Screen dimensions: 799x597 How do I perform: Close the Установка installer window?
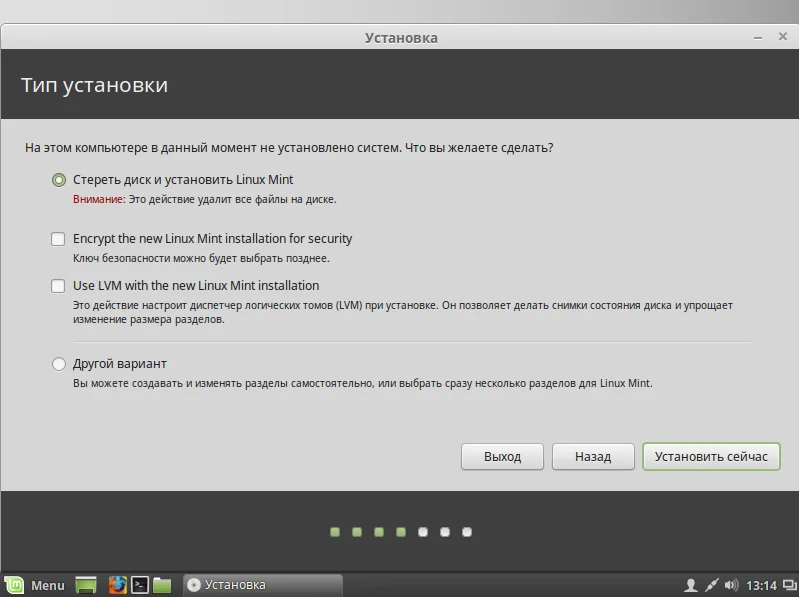pyautogui.click(x=783, y=37)
